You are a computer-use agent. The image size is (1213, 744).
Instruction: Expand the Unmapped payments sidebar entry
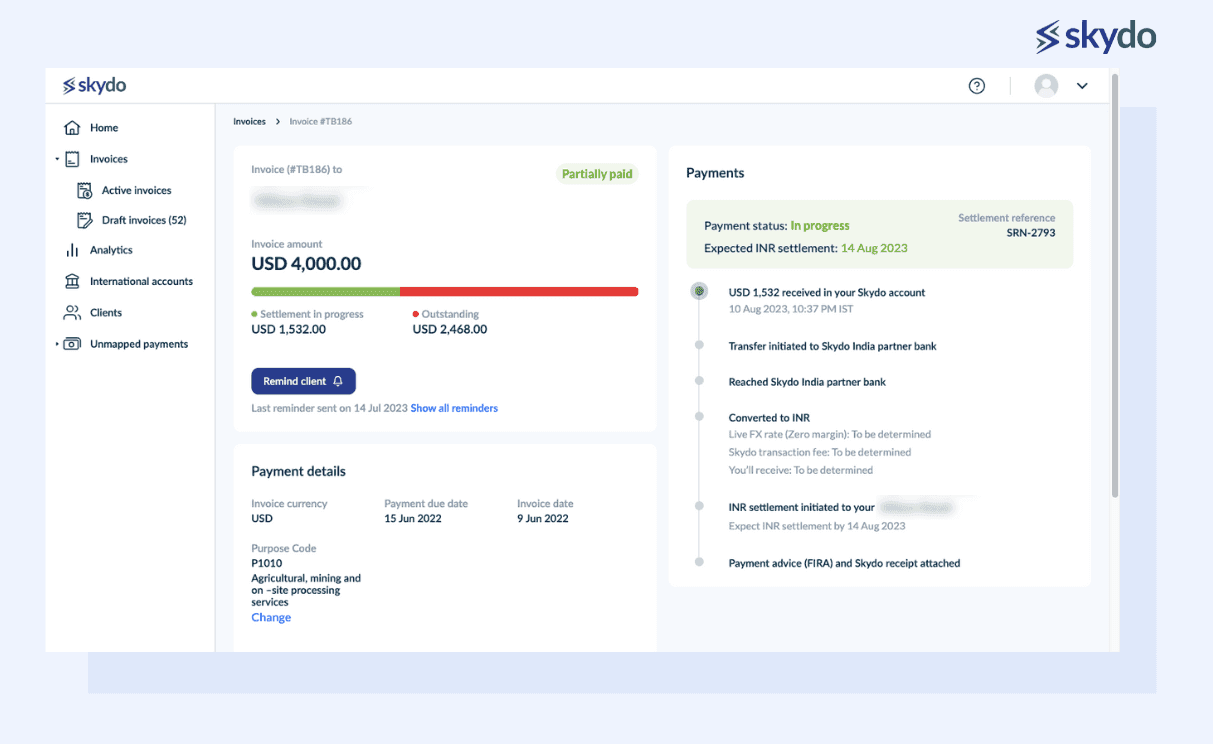tap(57, 343)
